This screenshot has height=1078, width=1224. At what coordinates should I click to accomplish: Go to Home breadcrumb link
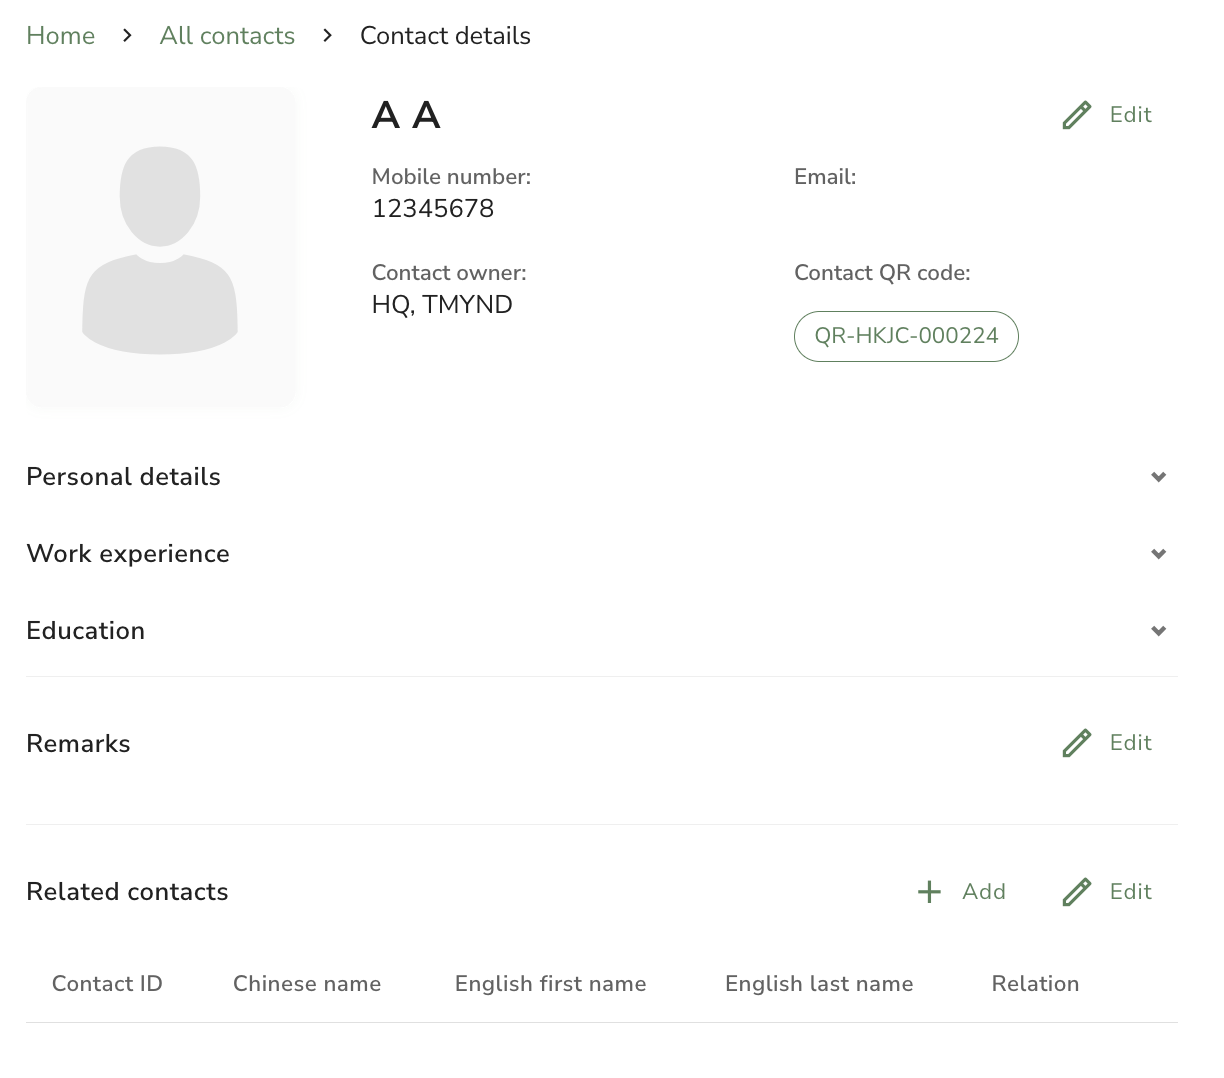tap(60, 36)
